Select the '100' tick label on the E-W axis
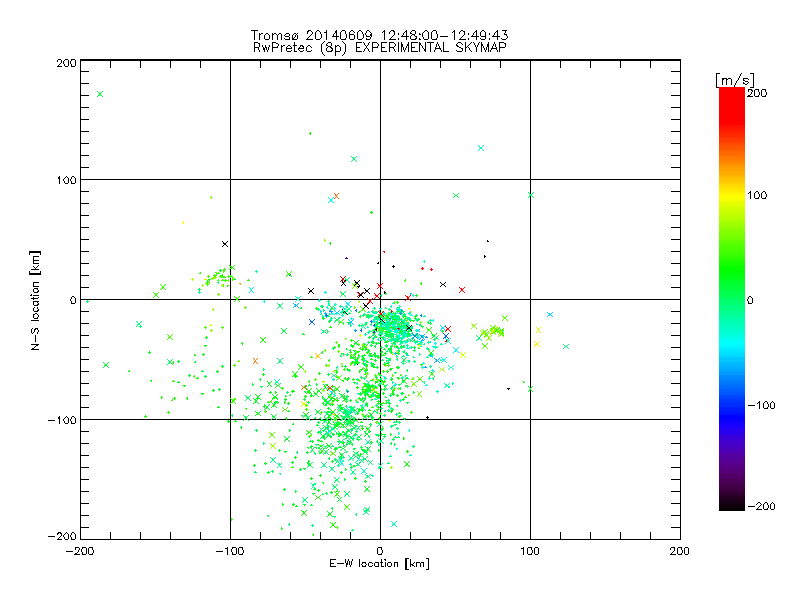 (530, 551)
